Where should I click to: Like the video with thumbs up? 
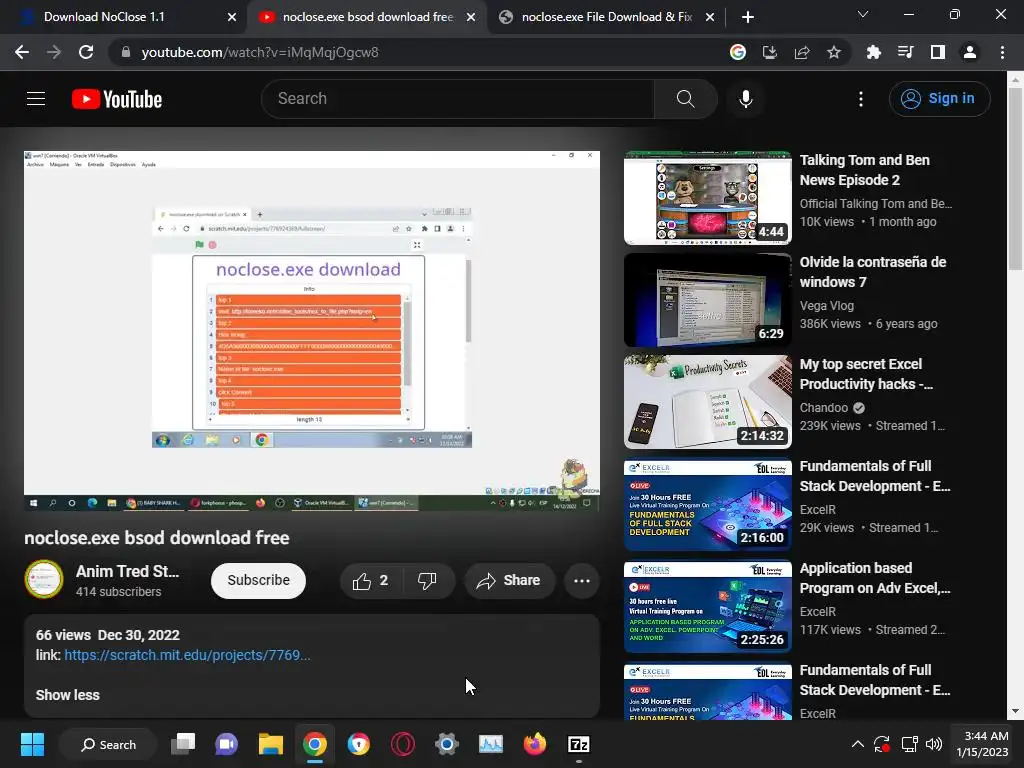point(370,581)
